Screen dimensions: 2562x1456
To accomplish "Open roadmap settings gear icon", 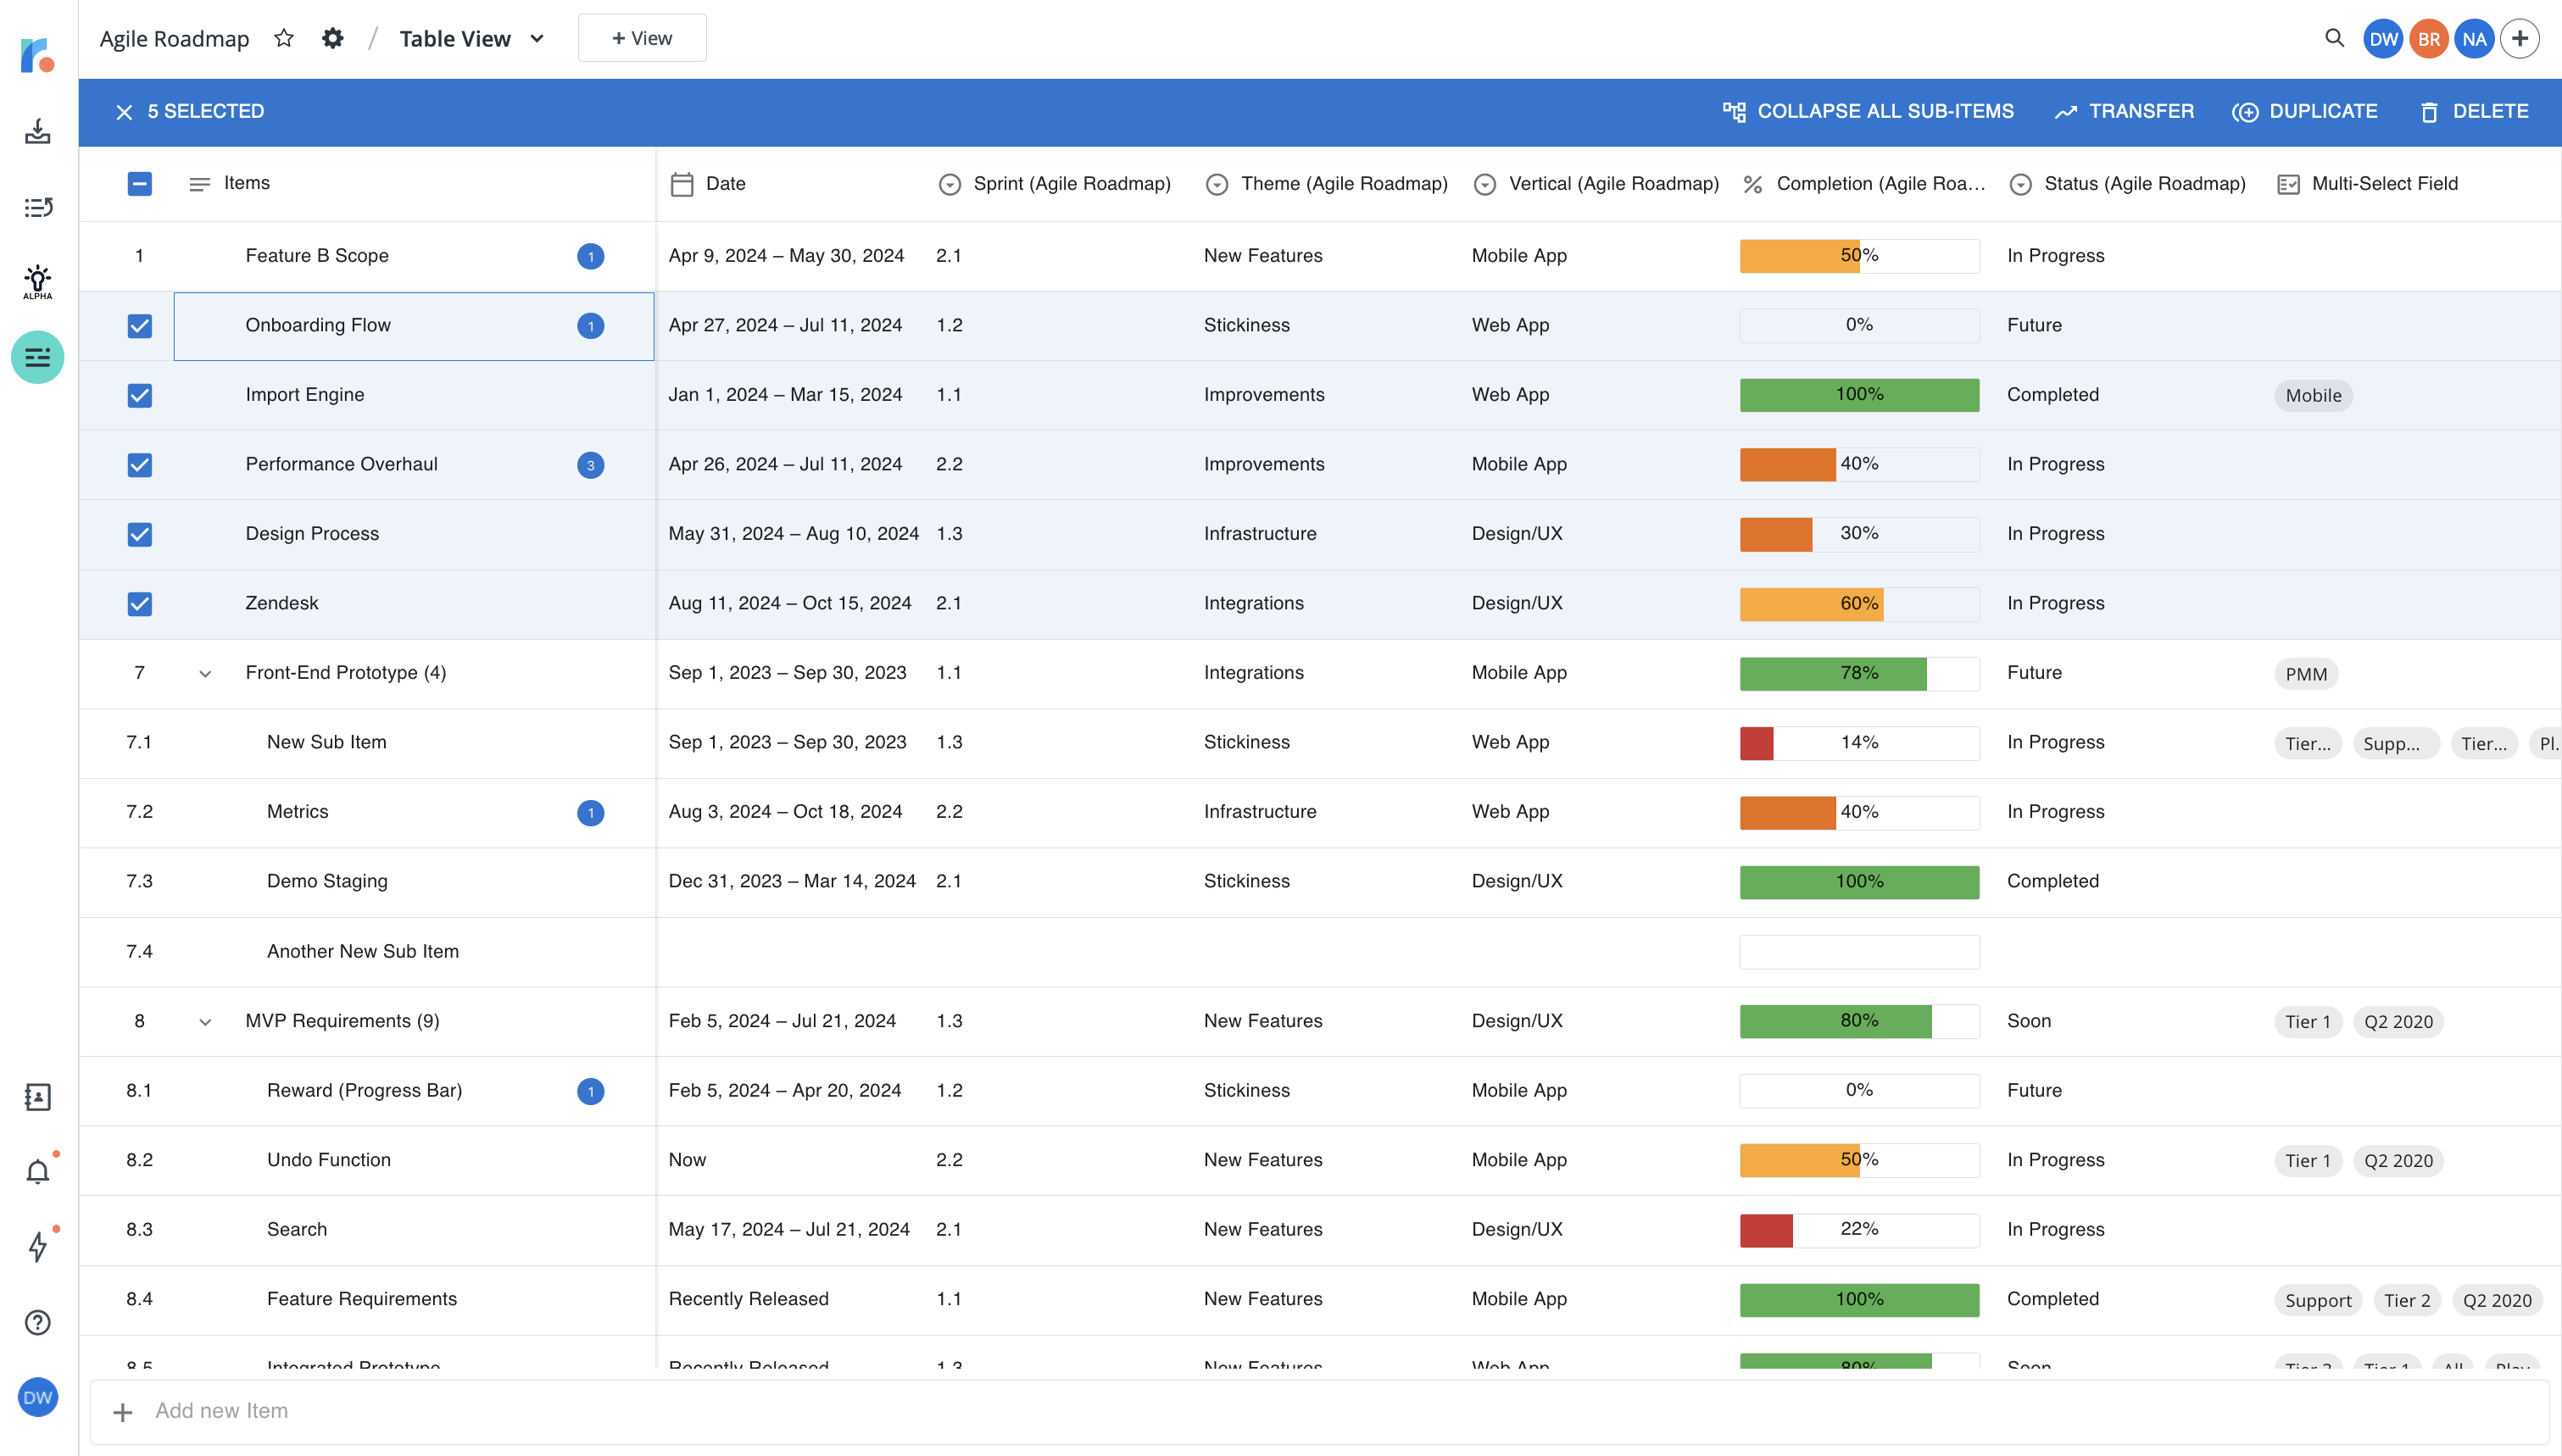I will 333,38.
